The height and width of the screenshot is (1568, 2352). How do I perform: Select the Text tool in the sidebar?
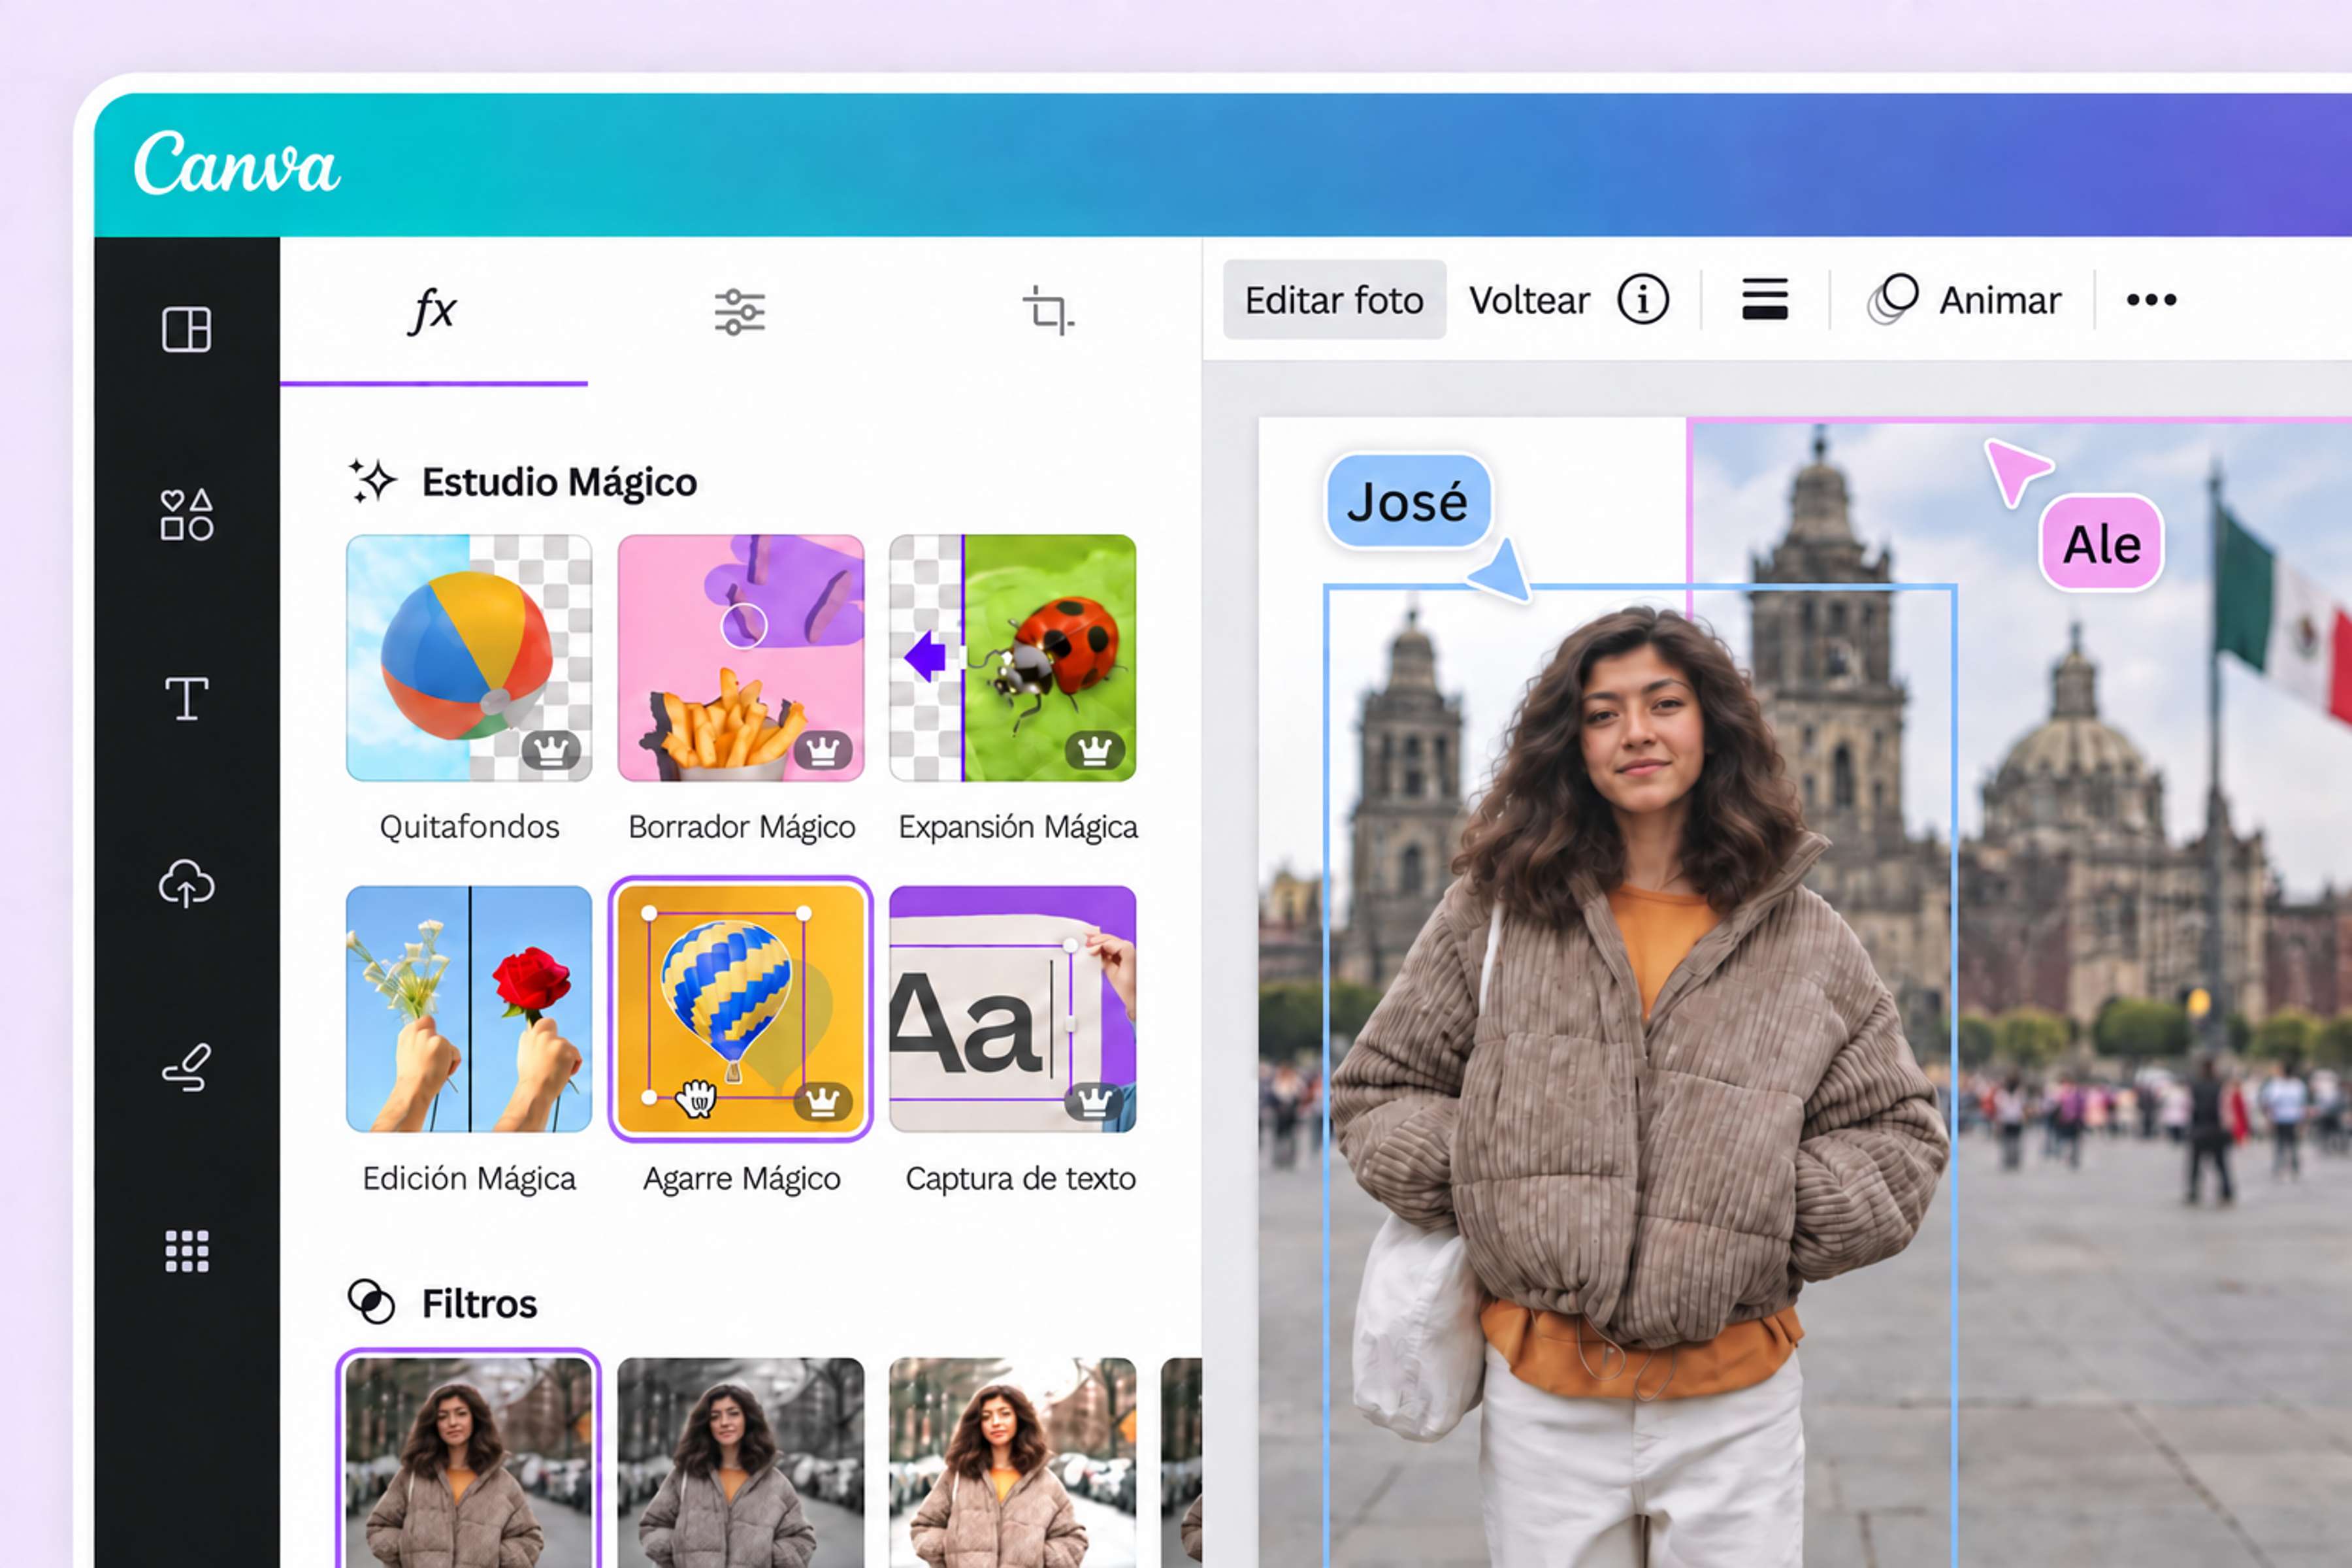[x=186, y=698]
